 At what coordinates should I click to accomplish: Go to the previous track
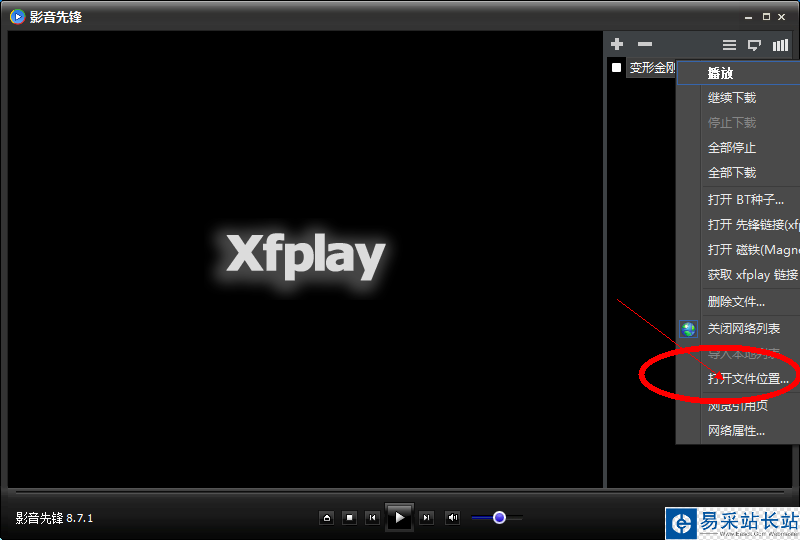pyautogui.click(x=372, y=518)
